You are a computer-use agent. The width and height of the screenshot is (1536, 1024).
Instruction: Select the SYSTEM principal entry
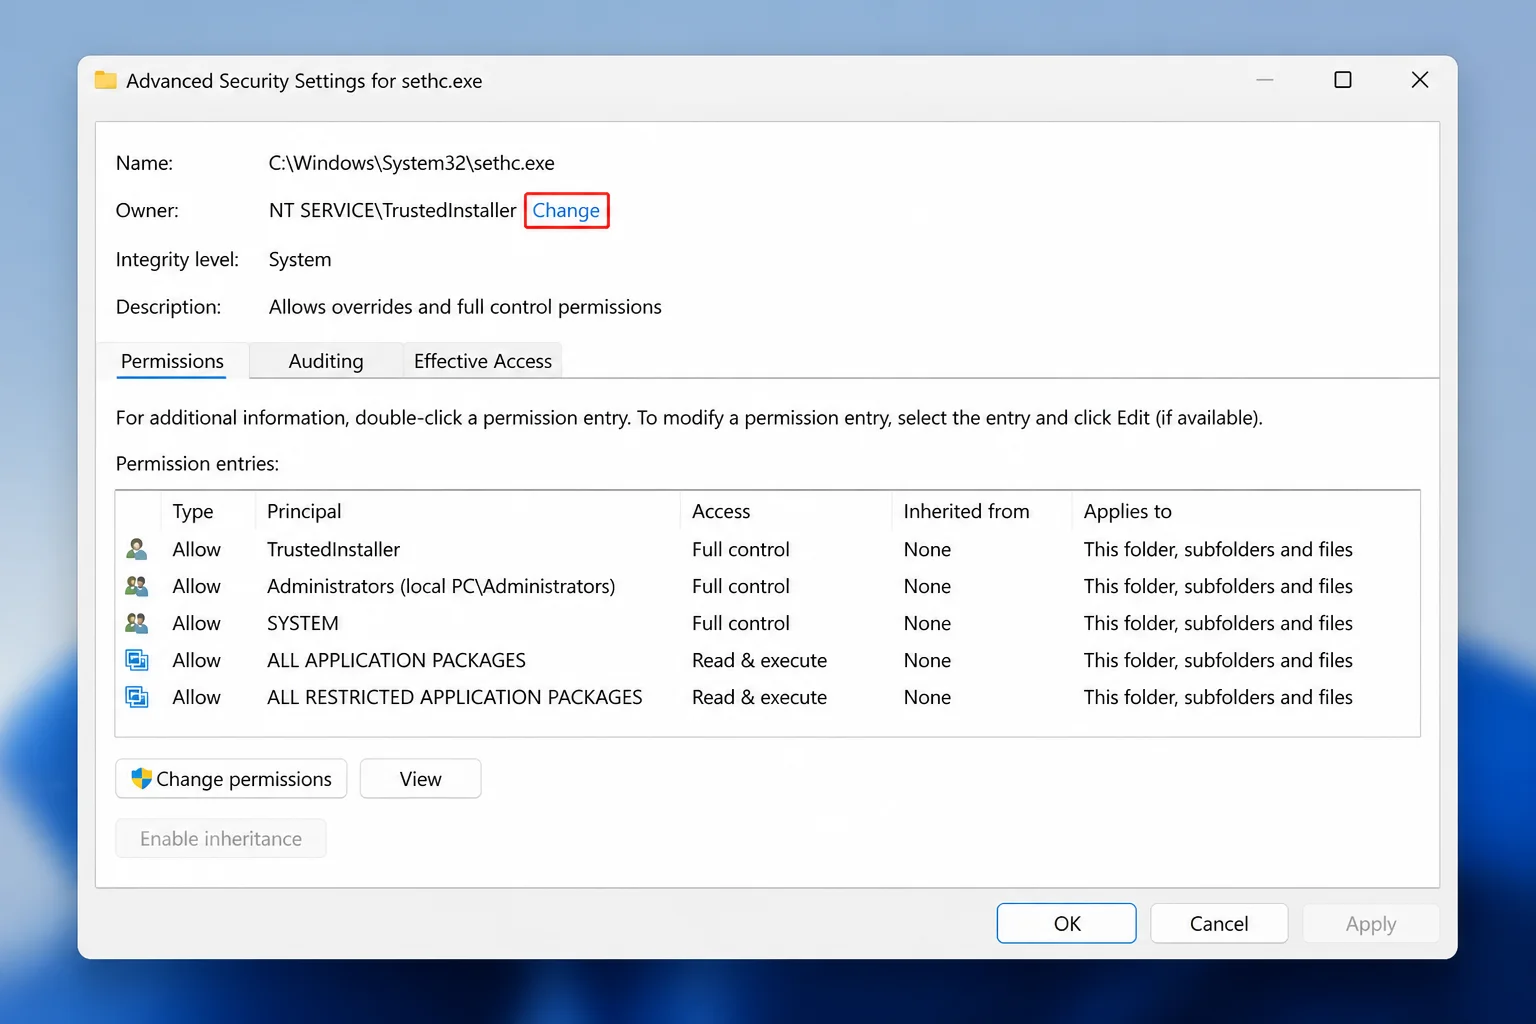pos(303,623)
